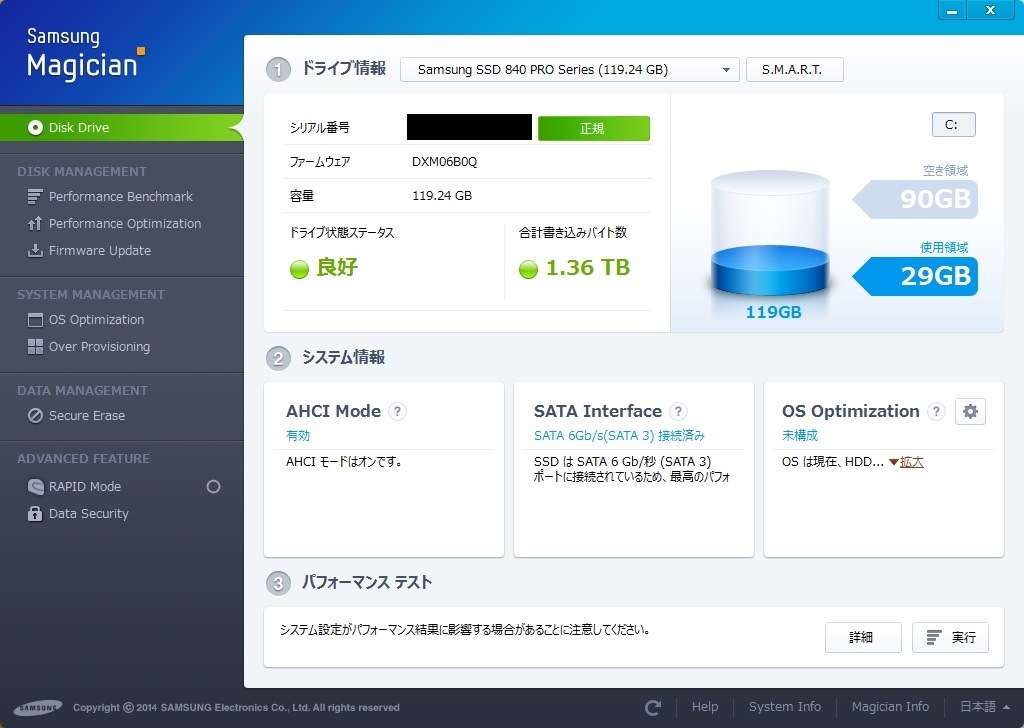Open Help in the footer
This screenshot has height=728, width=1024.
[x=705, y=706]
